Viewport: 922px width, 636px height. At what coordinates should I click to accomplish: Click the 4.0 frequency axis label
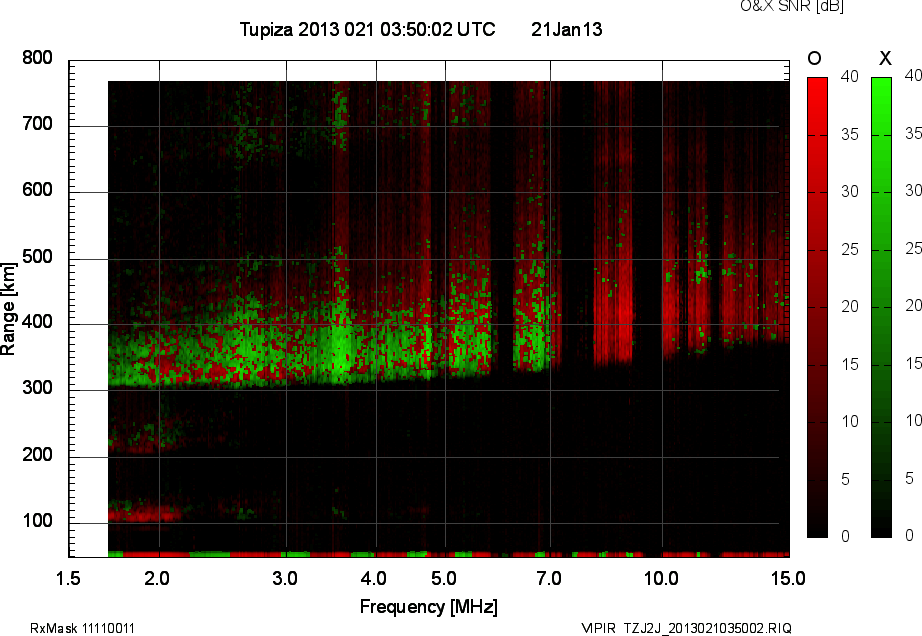[x=374, y=579]
